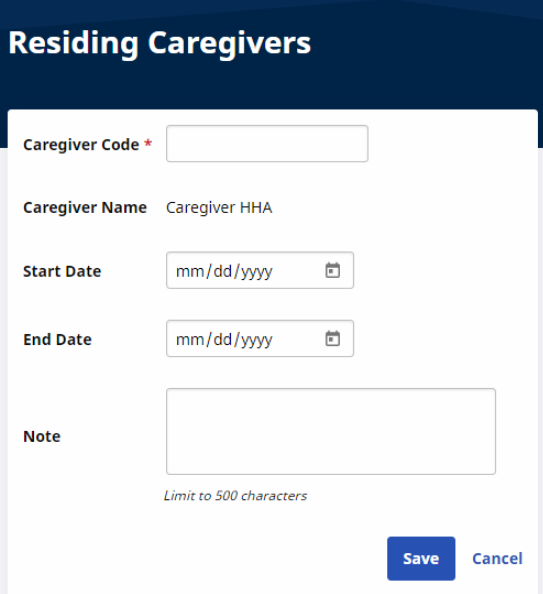543x594 pixels.
Task: Select the year segment in Start Date
Action: pyautogui.click(x=257, y=271)
